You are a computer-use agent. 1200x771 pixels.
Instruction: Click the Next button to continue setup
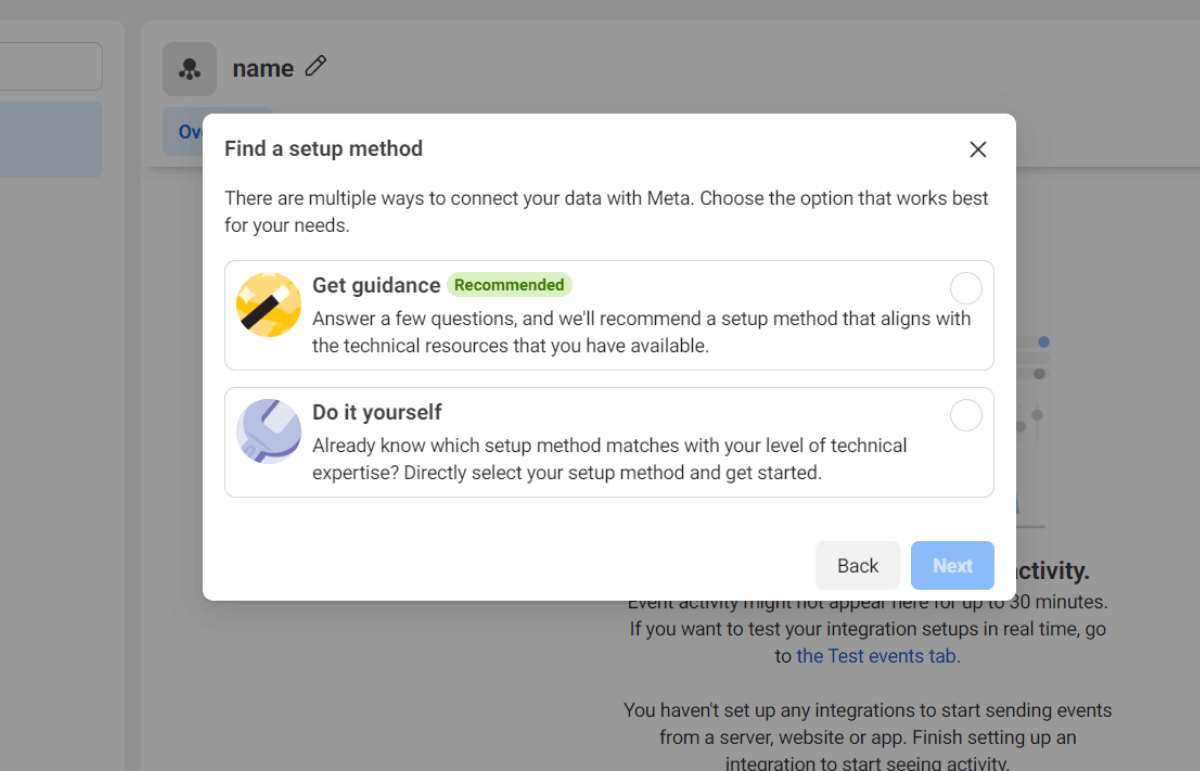point(952,565)
